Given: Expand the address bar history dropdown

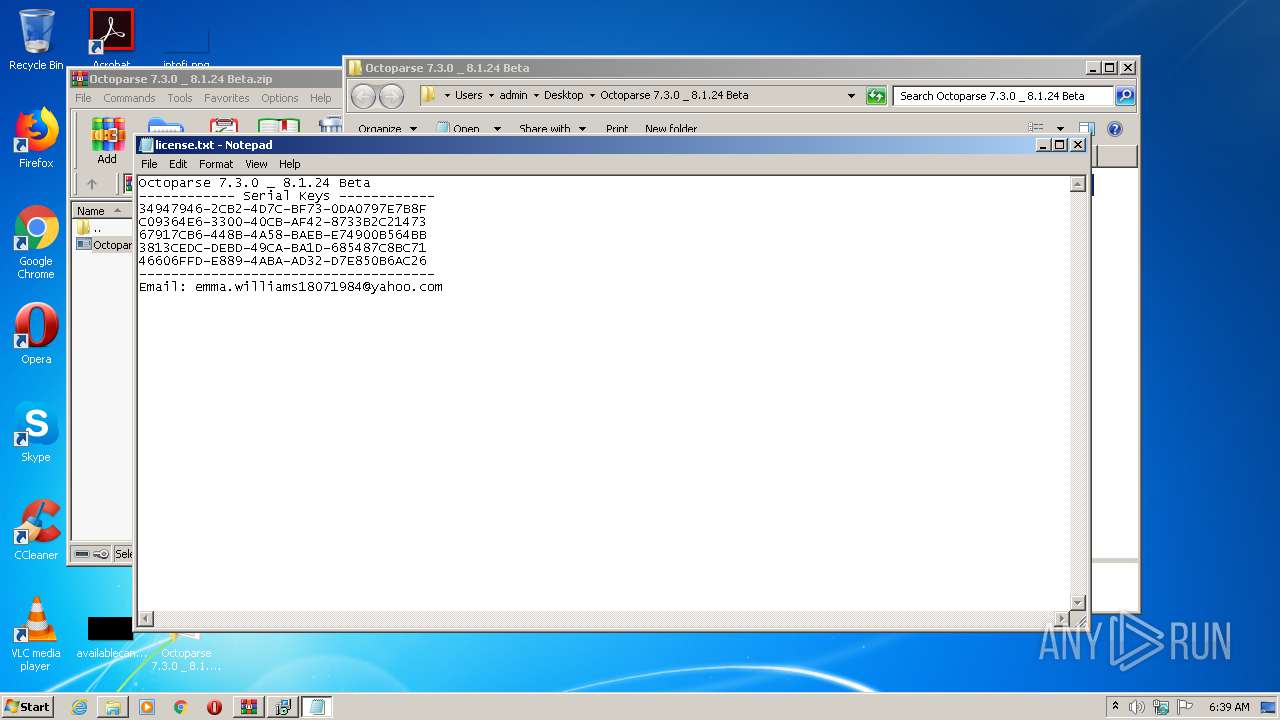Looking at the screenshot, I should click(x=851, y=96).
